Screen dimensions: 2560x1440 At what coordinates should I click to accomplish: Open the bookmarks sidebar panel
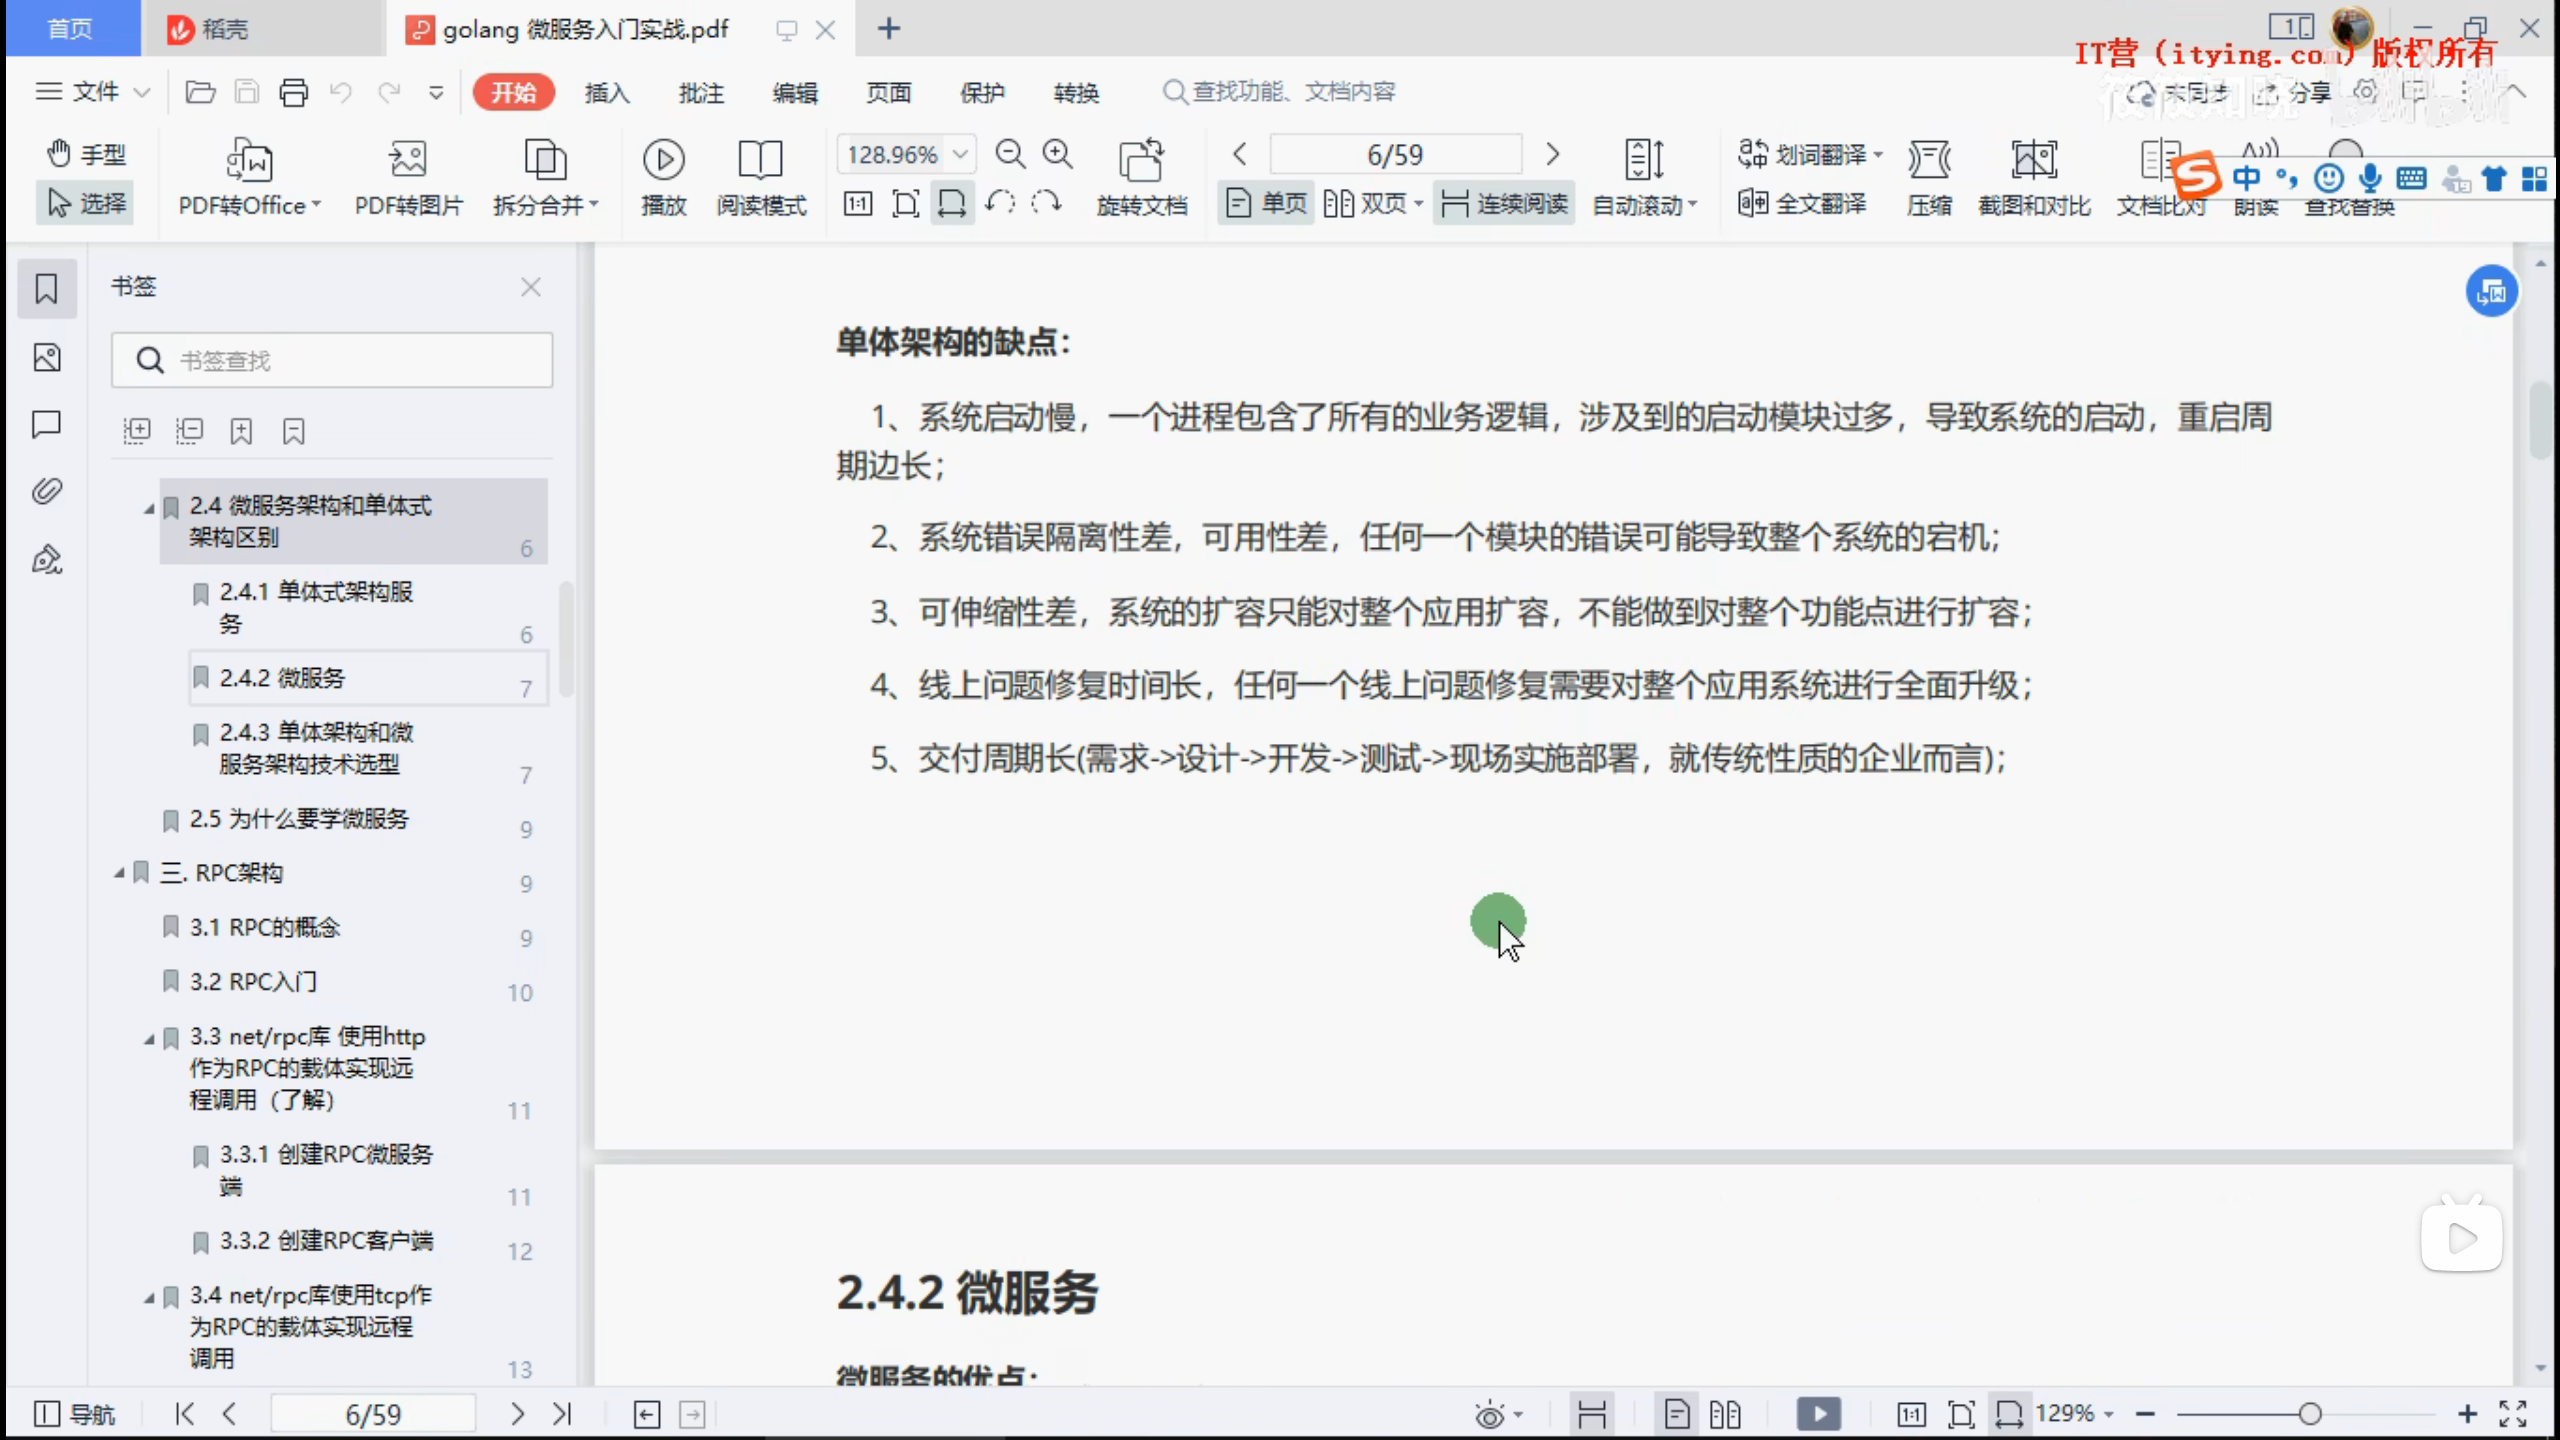(x=47, y=289)
